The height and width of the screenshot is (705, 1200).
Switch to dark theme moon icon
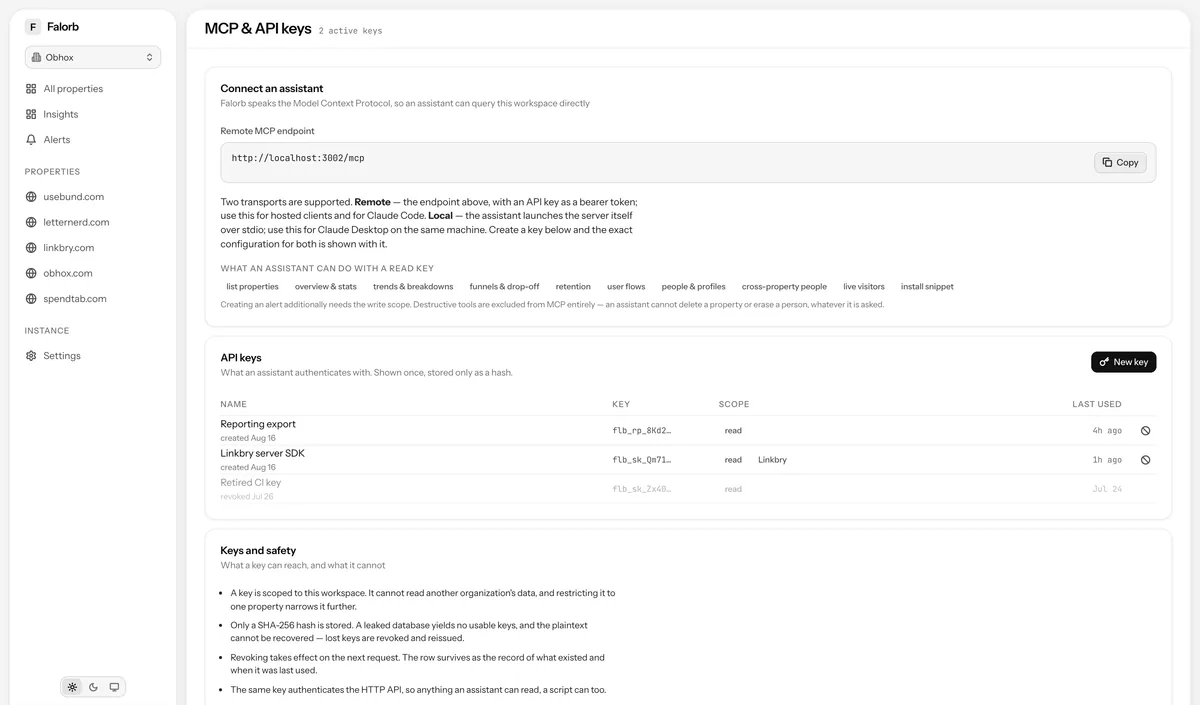93,687
